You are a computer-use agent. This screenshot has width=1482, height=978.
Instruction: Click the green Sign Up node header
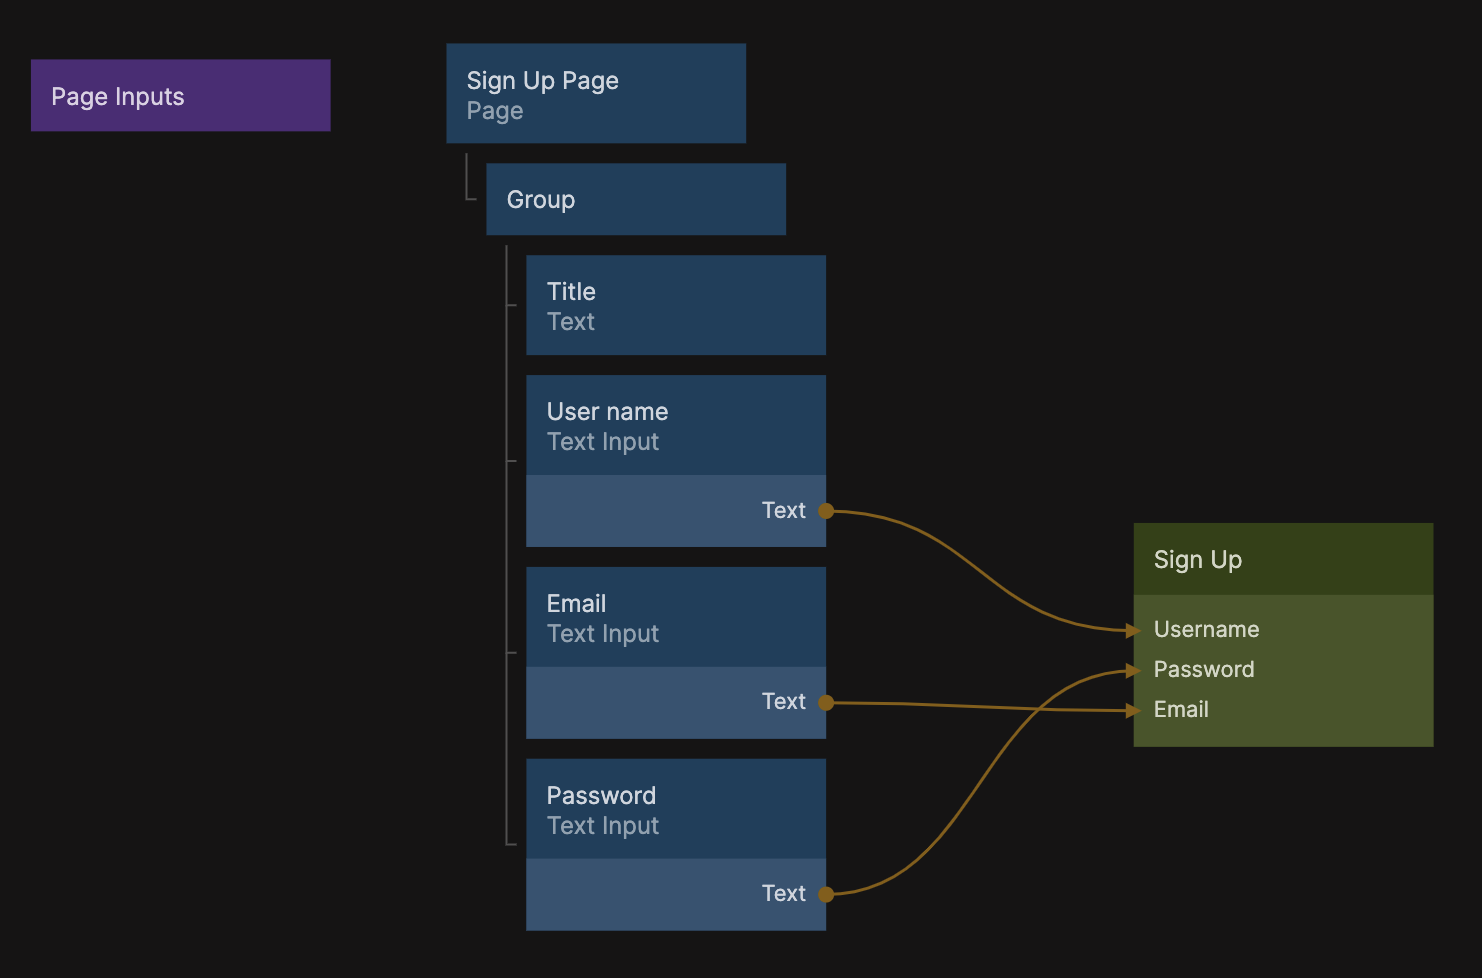[x=1282, y=560]
